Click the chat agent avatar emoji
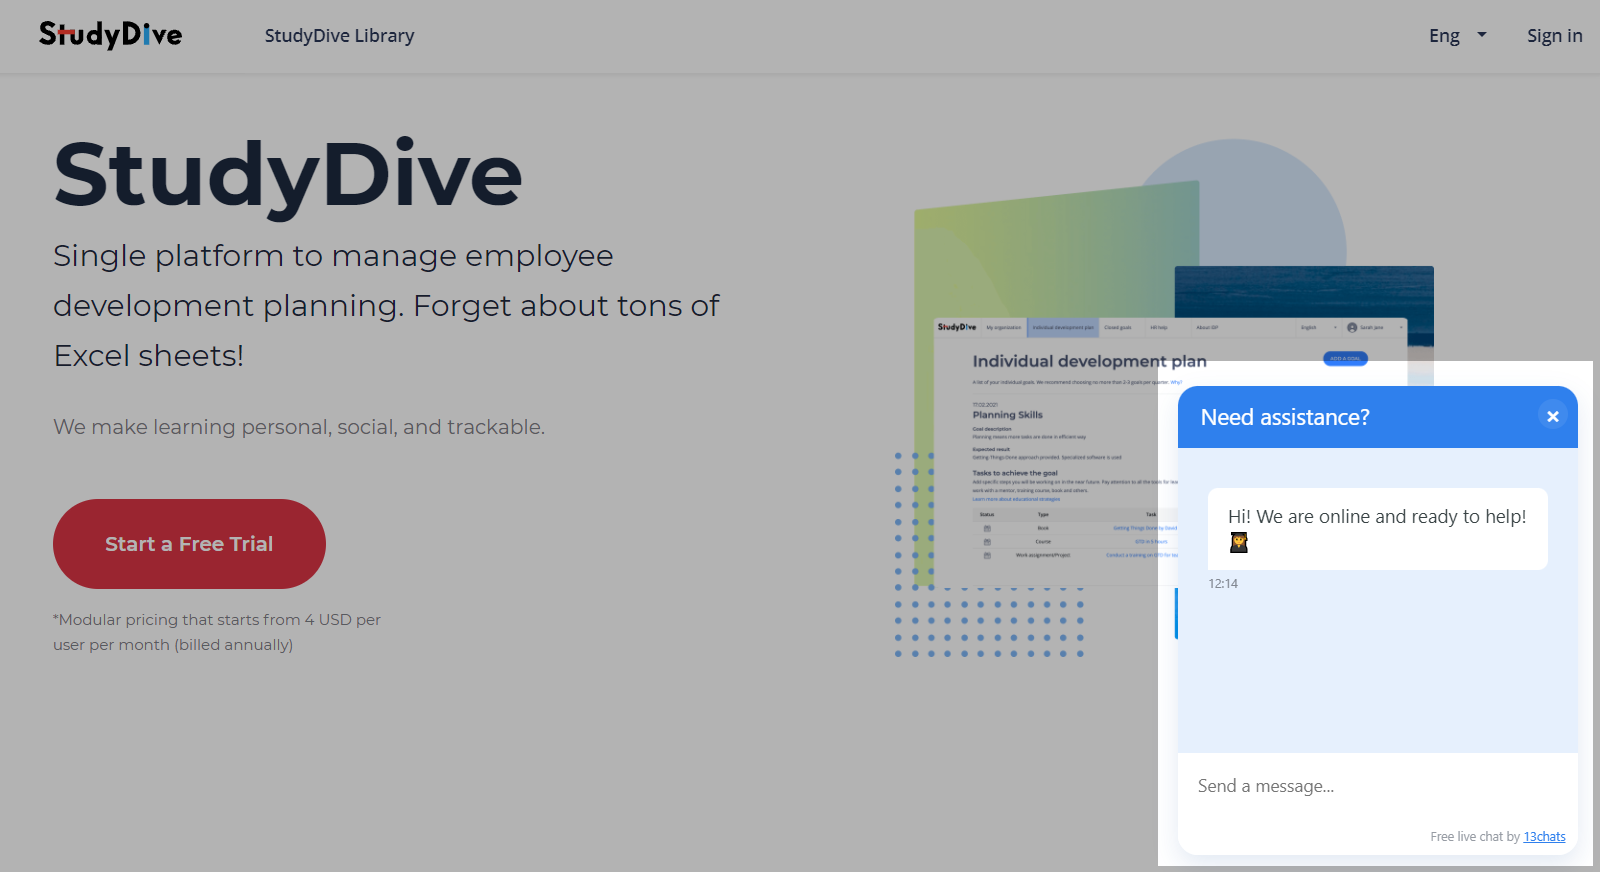 [1239, 543]
